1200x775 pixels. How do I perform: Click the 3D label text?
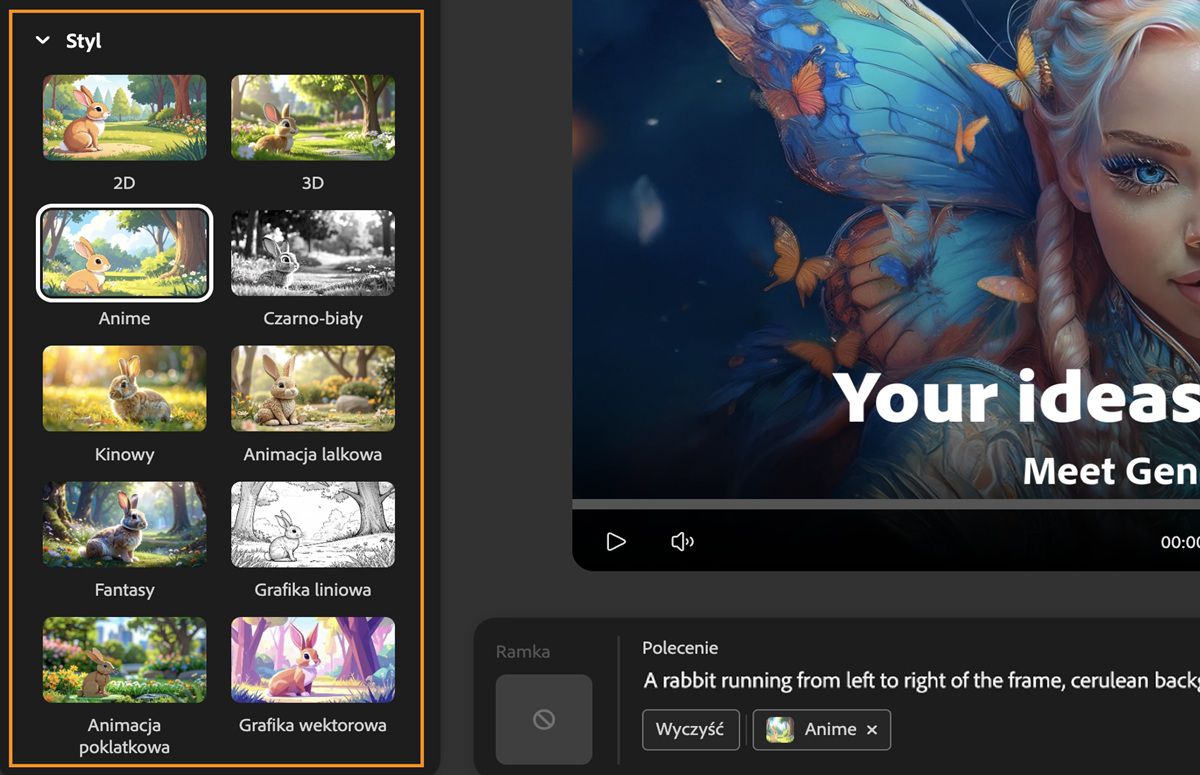tap(313, 183)
